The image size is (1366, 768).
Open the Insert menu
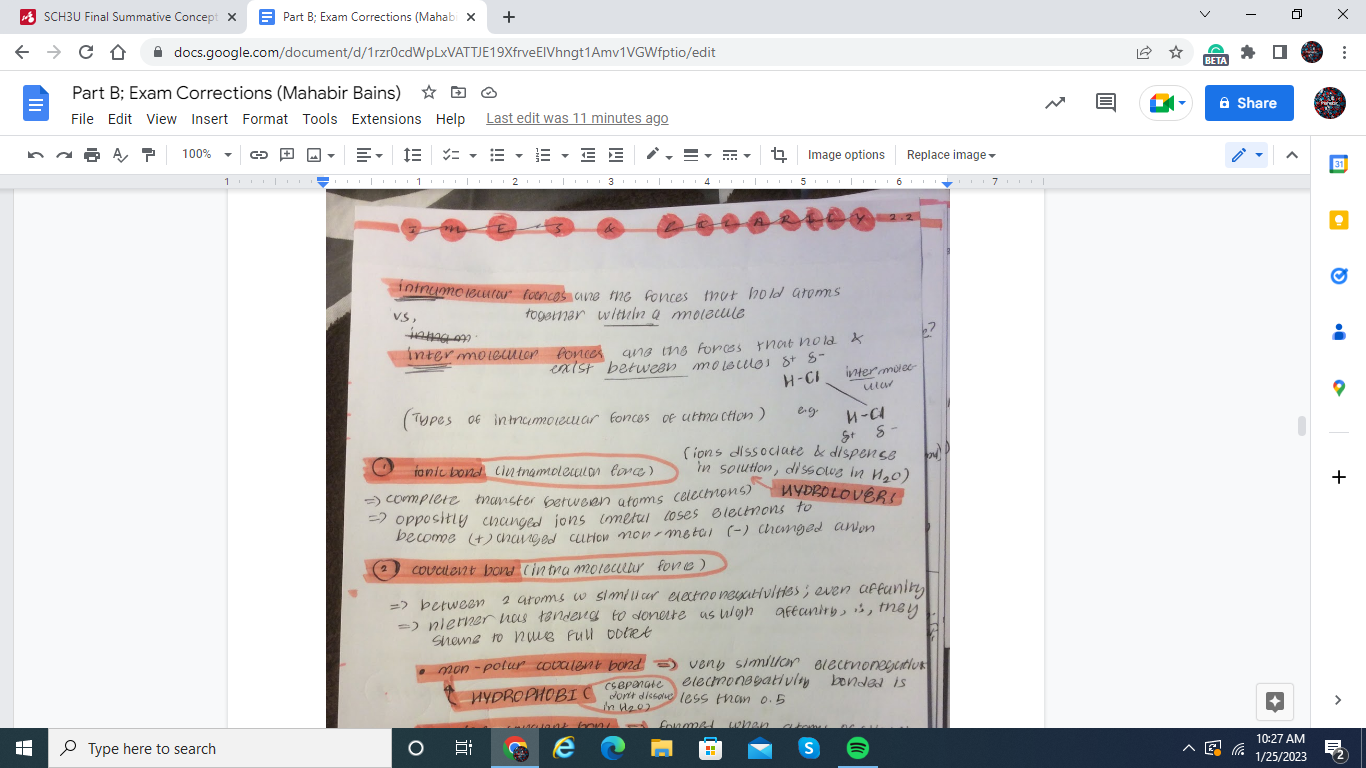point(210,118)
